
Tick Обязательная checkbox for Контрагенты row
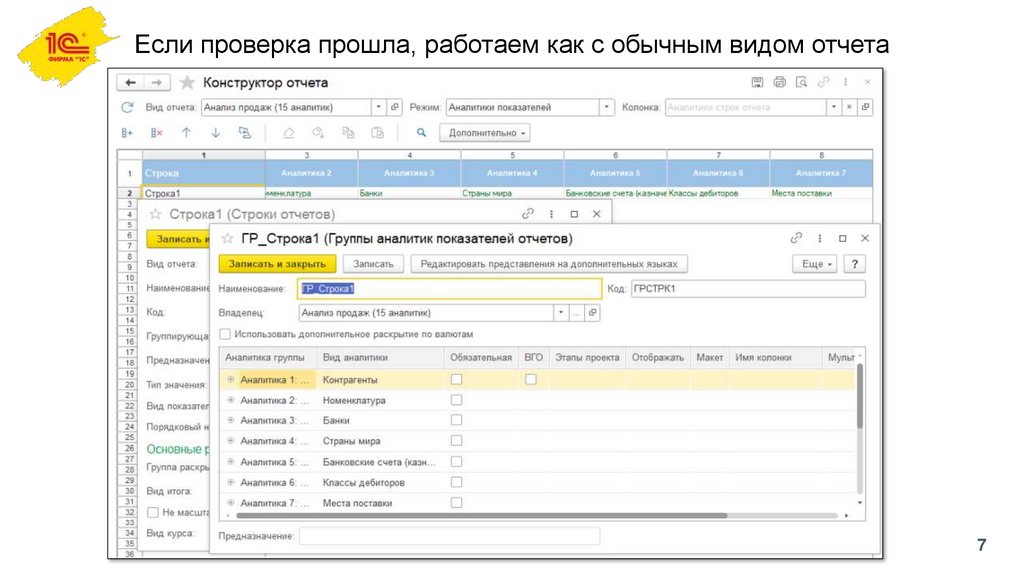tap(456, 379)
